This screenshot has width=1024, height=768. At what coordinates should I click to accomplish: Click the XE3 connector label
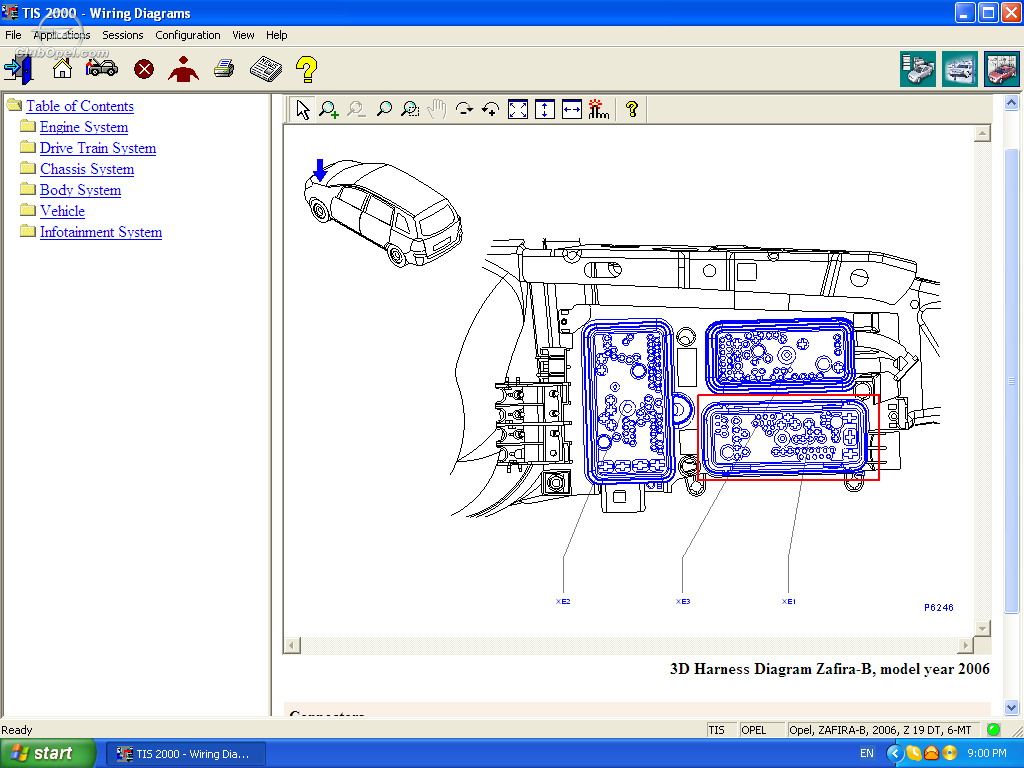[x=682, y=601]
